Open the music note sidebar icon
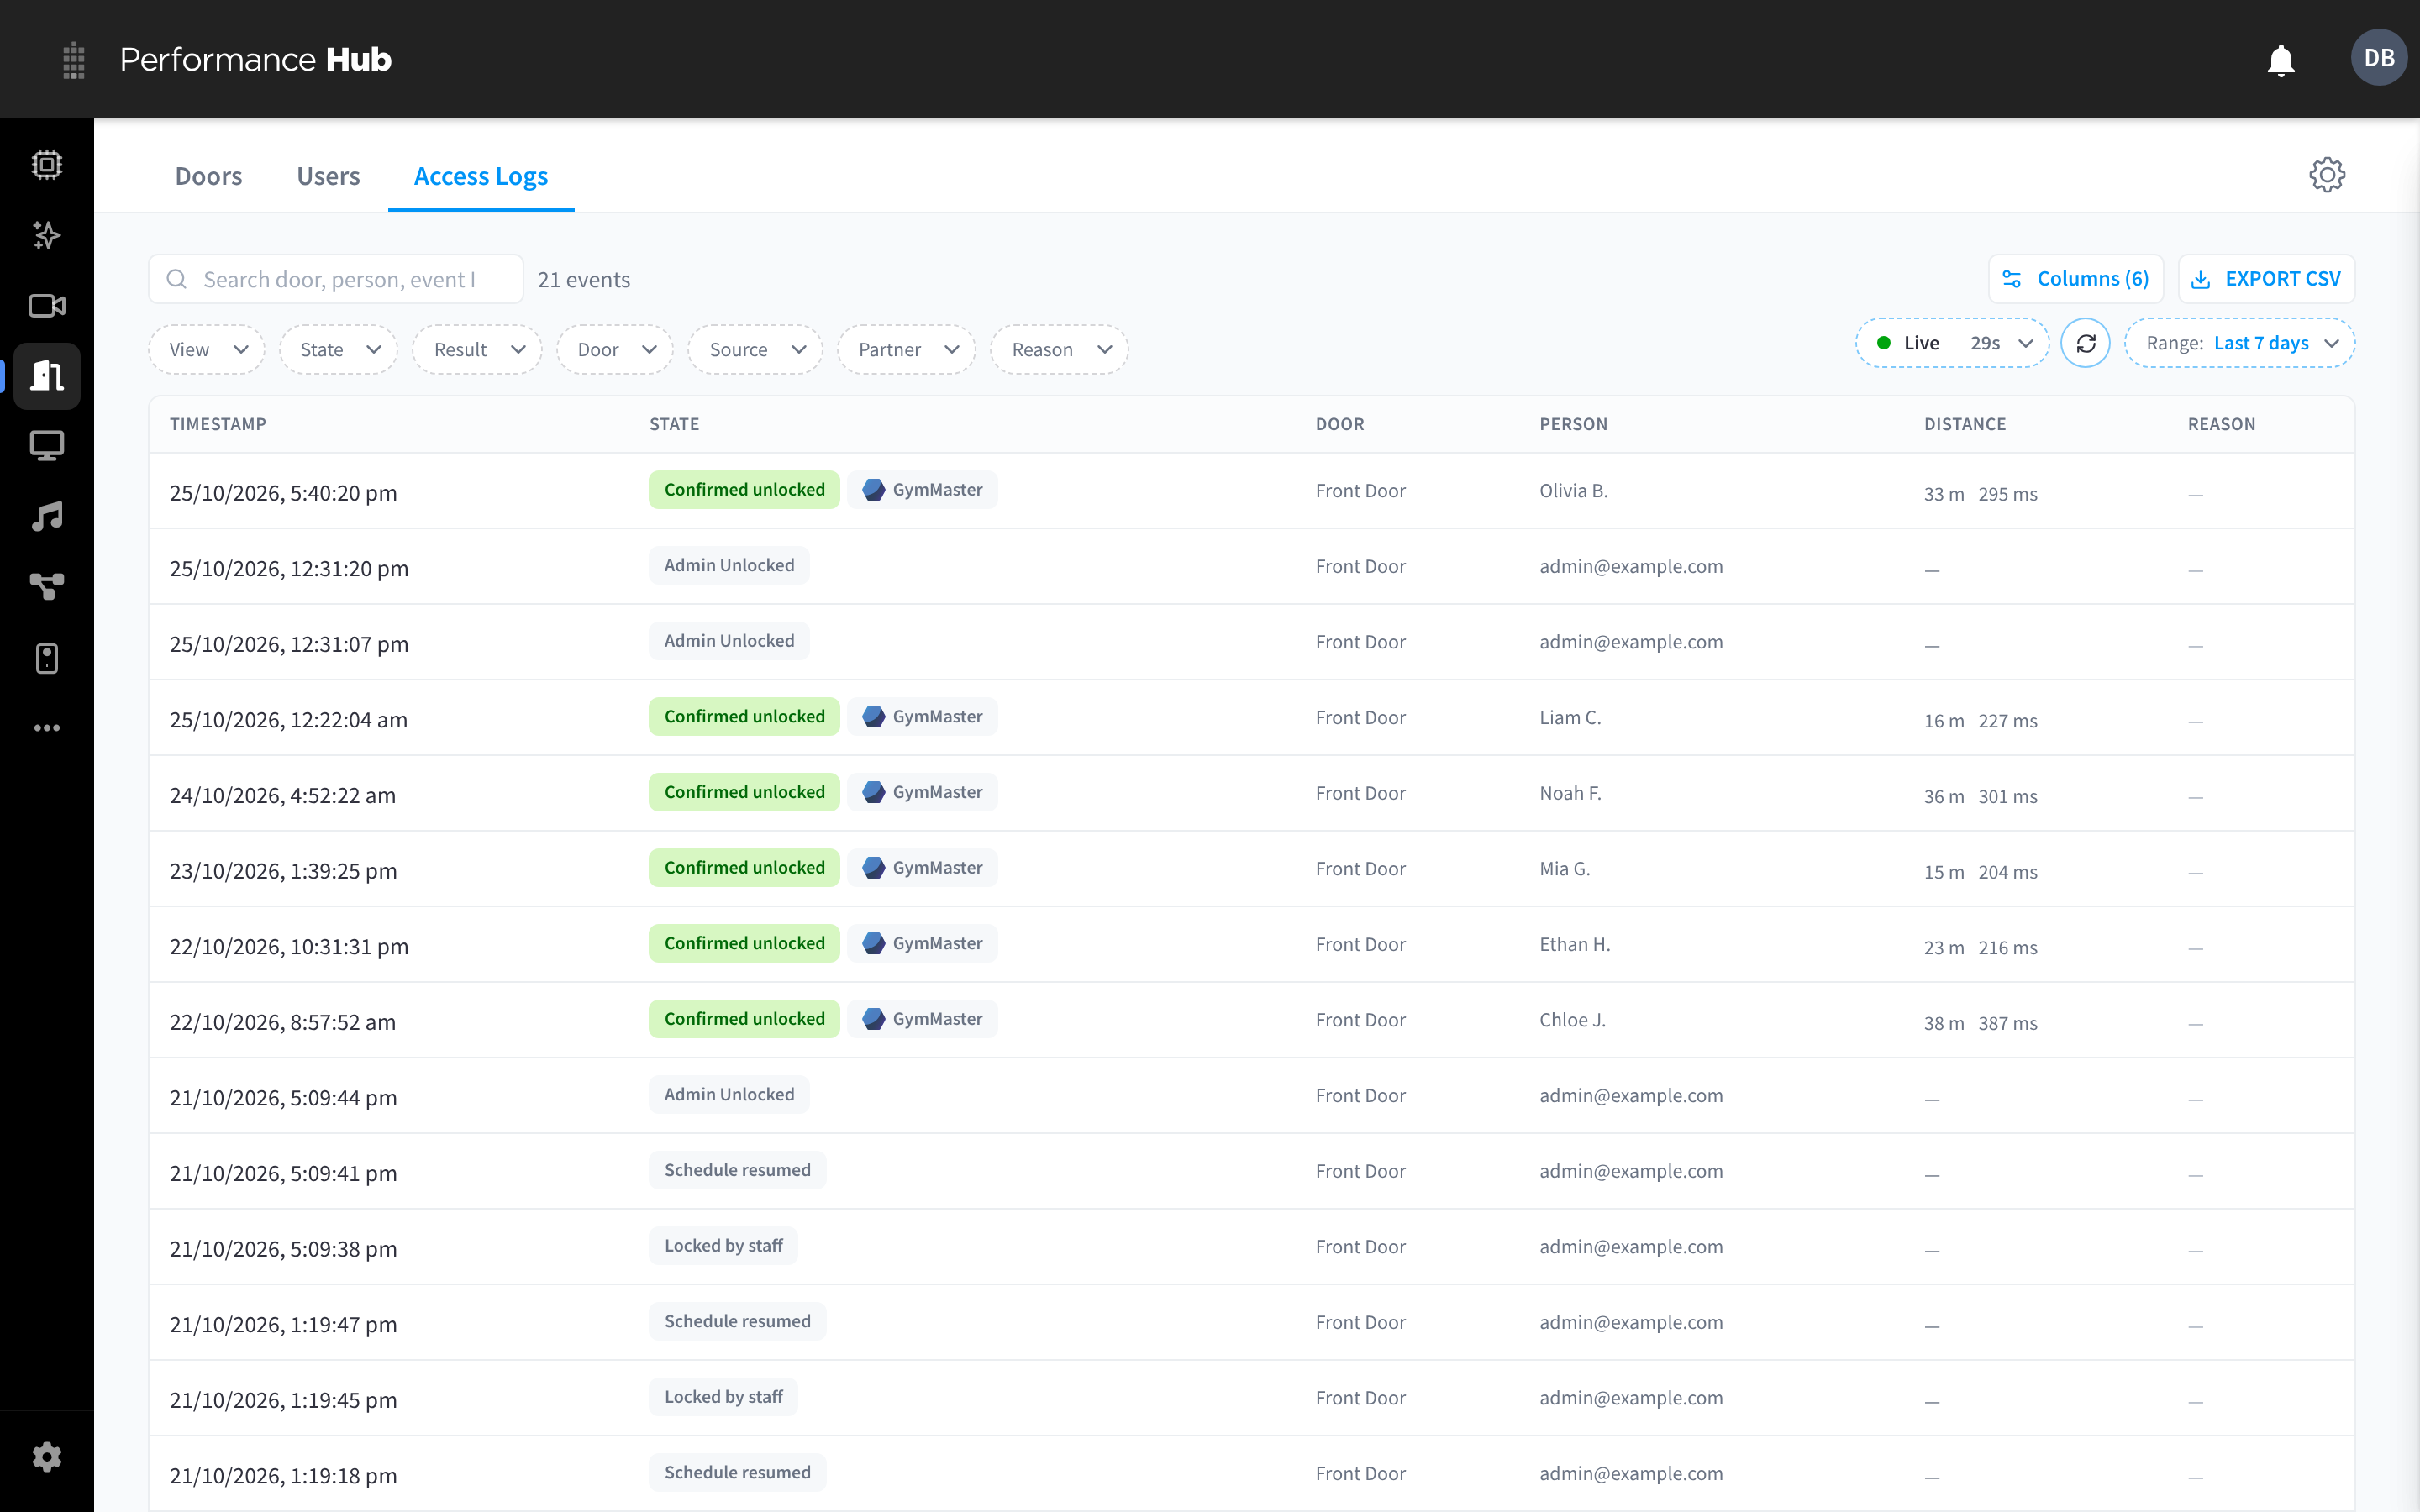Image resolution: width=2420 pixels, height=1512 pixels. pyautogui.click(x=47, y=516)
